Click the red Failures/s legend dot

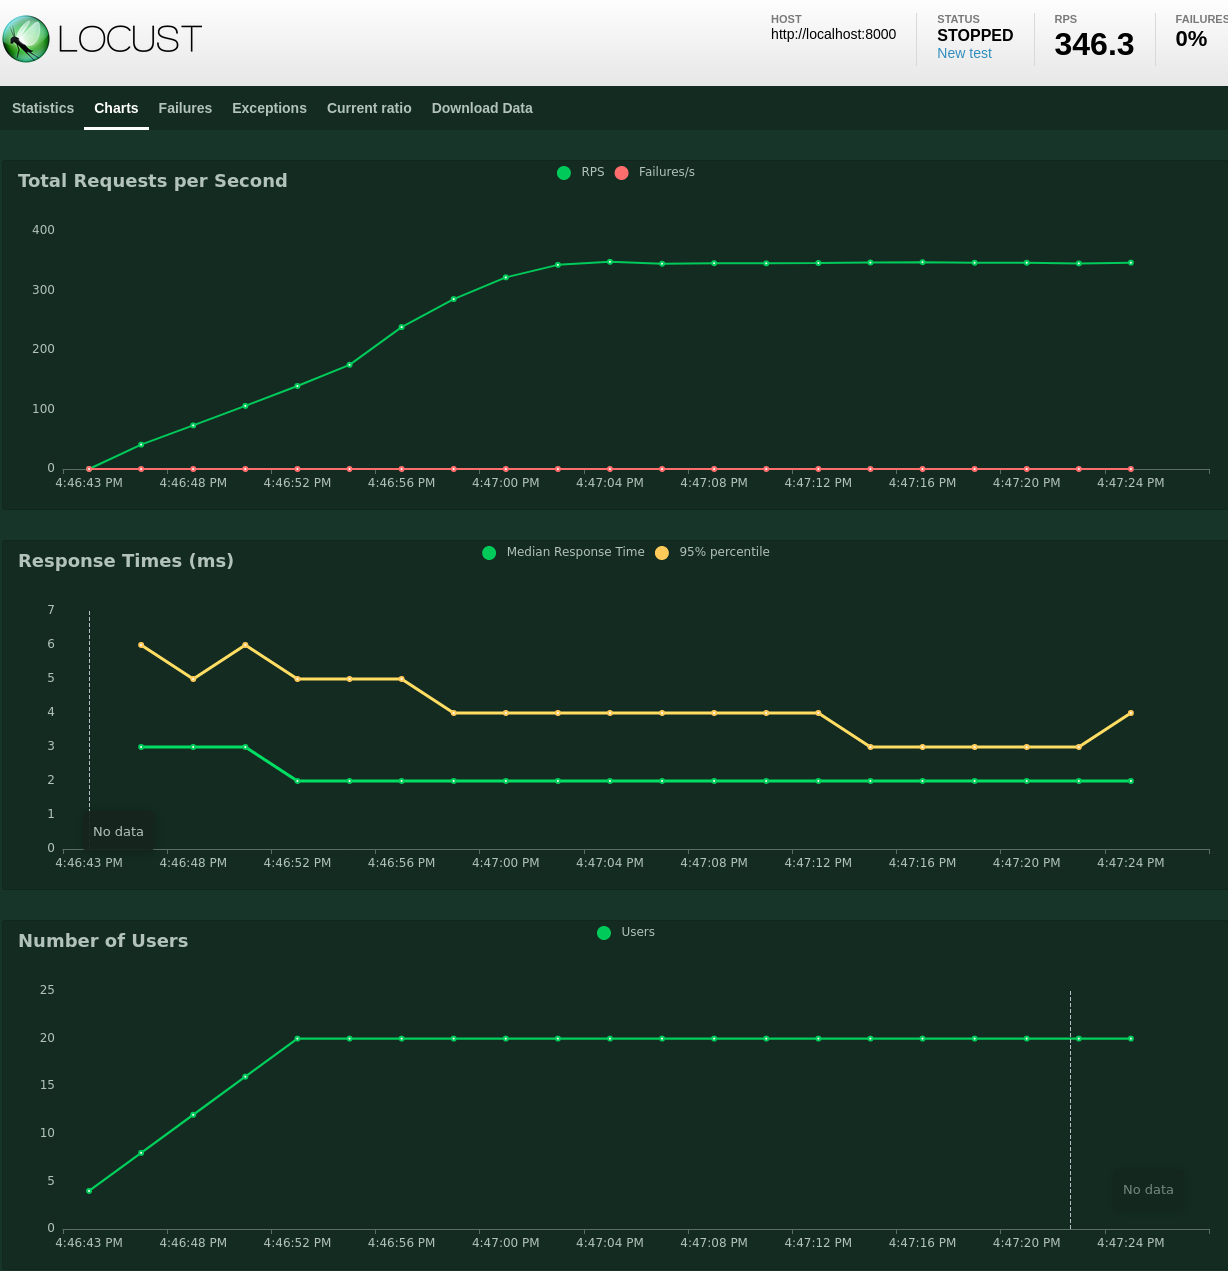click(x=622, y=173)
